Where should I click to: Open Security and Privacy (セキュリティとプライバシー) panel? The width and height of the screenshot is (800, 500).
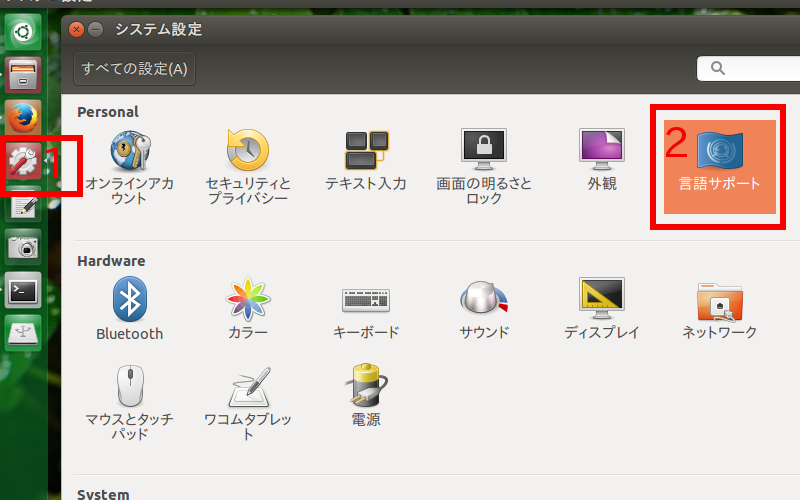(x=248, y=165)
